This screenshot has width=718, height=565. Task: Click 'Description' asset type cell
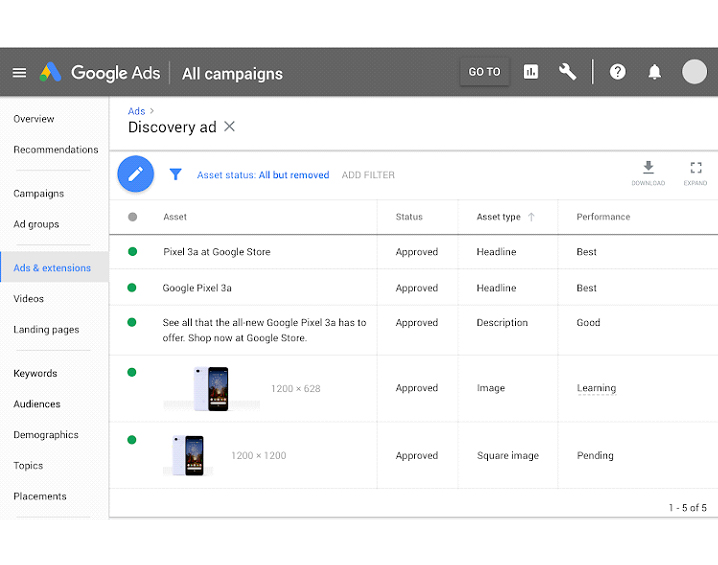(x=502, y=323)
